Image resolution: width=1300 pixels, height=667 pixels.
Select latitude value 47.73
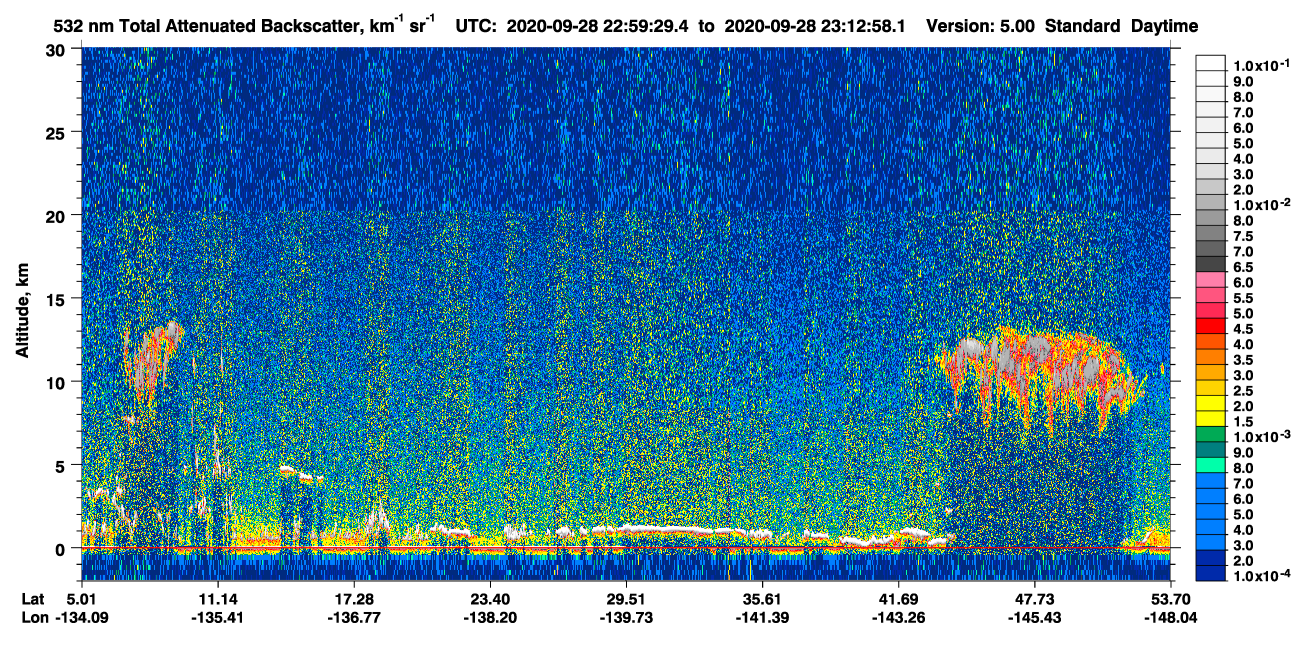1034,599
